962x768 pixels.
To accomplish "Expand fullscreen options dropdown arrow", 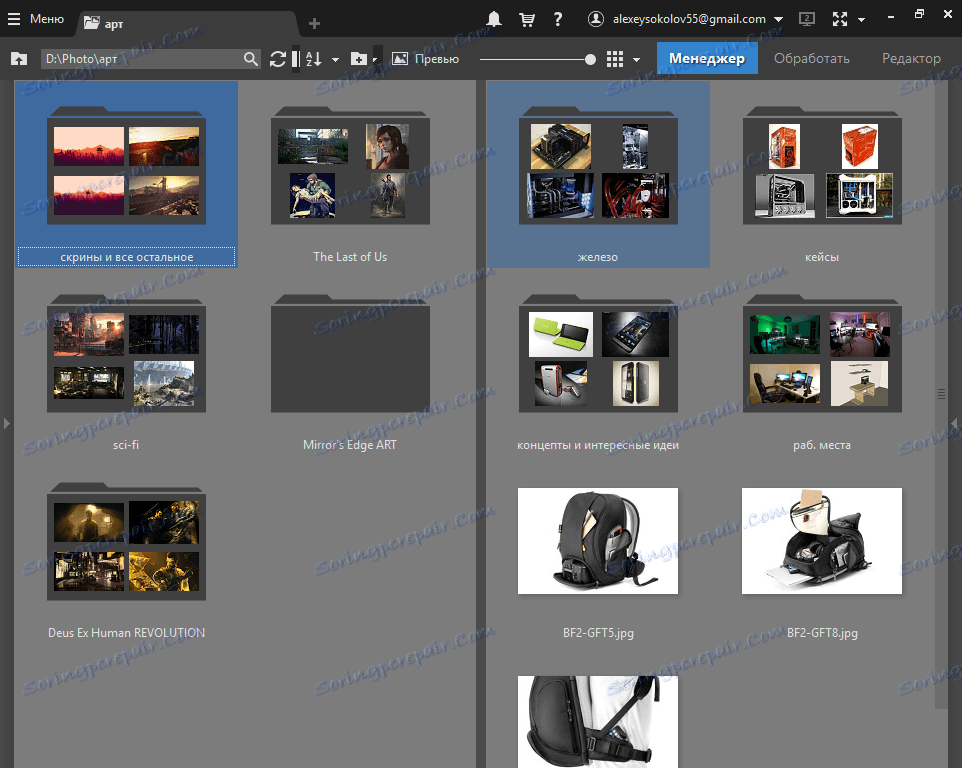I will tap(861, 20).
